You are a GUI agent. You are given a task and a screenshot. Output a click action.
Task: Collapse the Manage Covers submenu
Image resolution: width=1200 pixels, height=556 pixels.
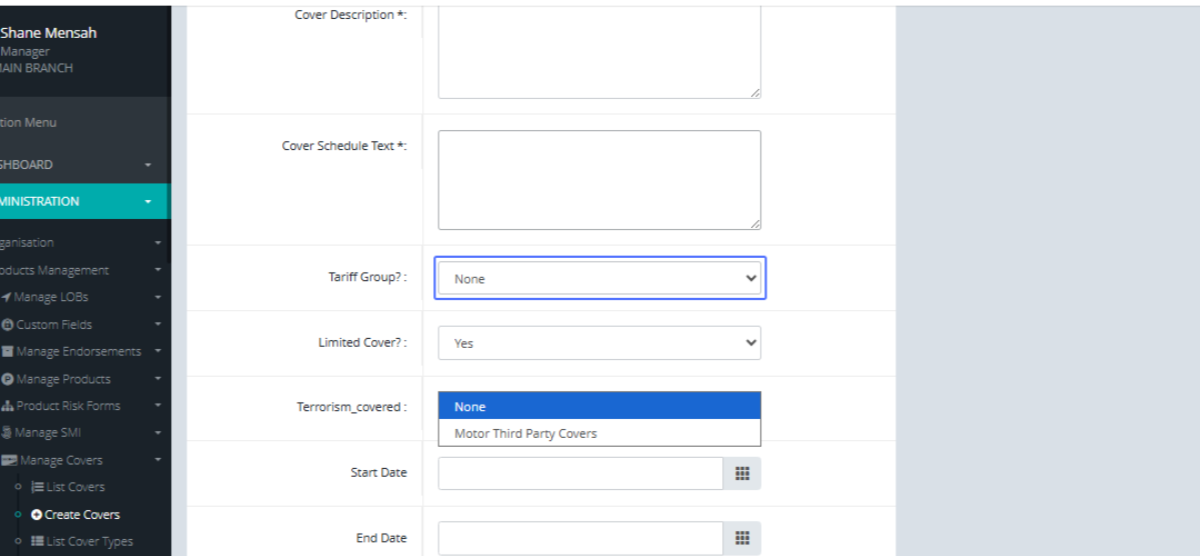coord(157,461)
